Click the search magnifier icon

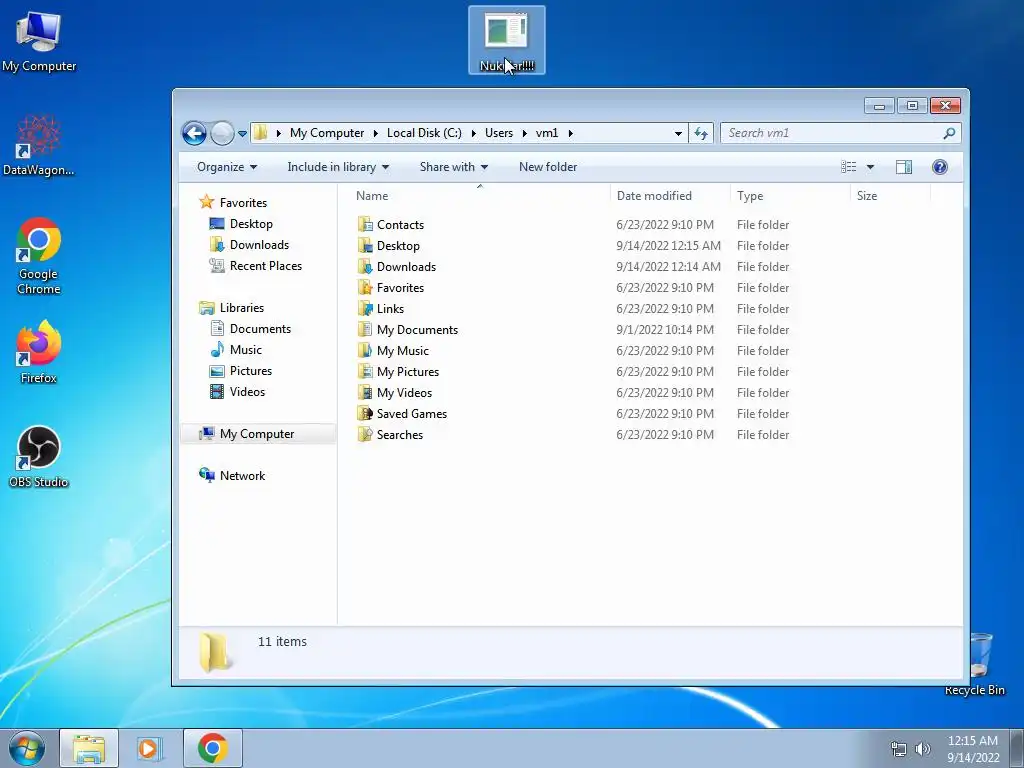(949, 133)
